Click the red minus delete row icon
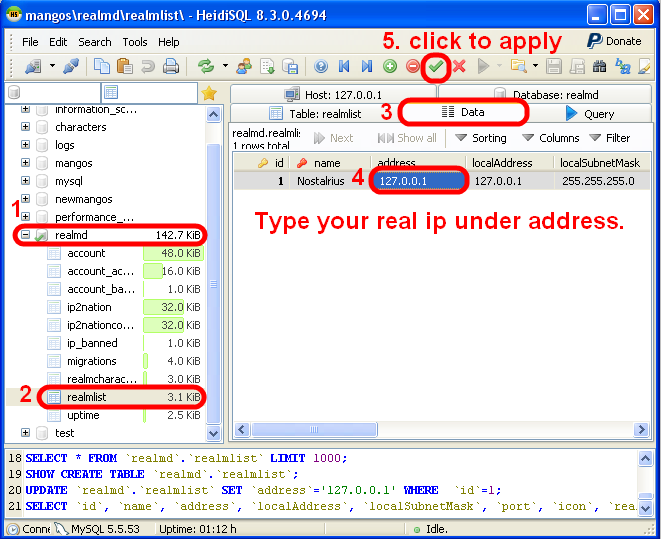661x539 pixels. pos(412,66)
